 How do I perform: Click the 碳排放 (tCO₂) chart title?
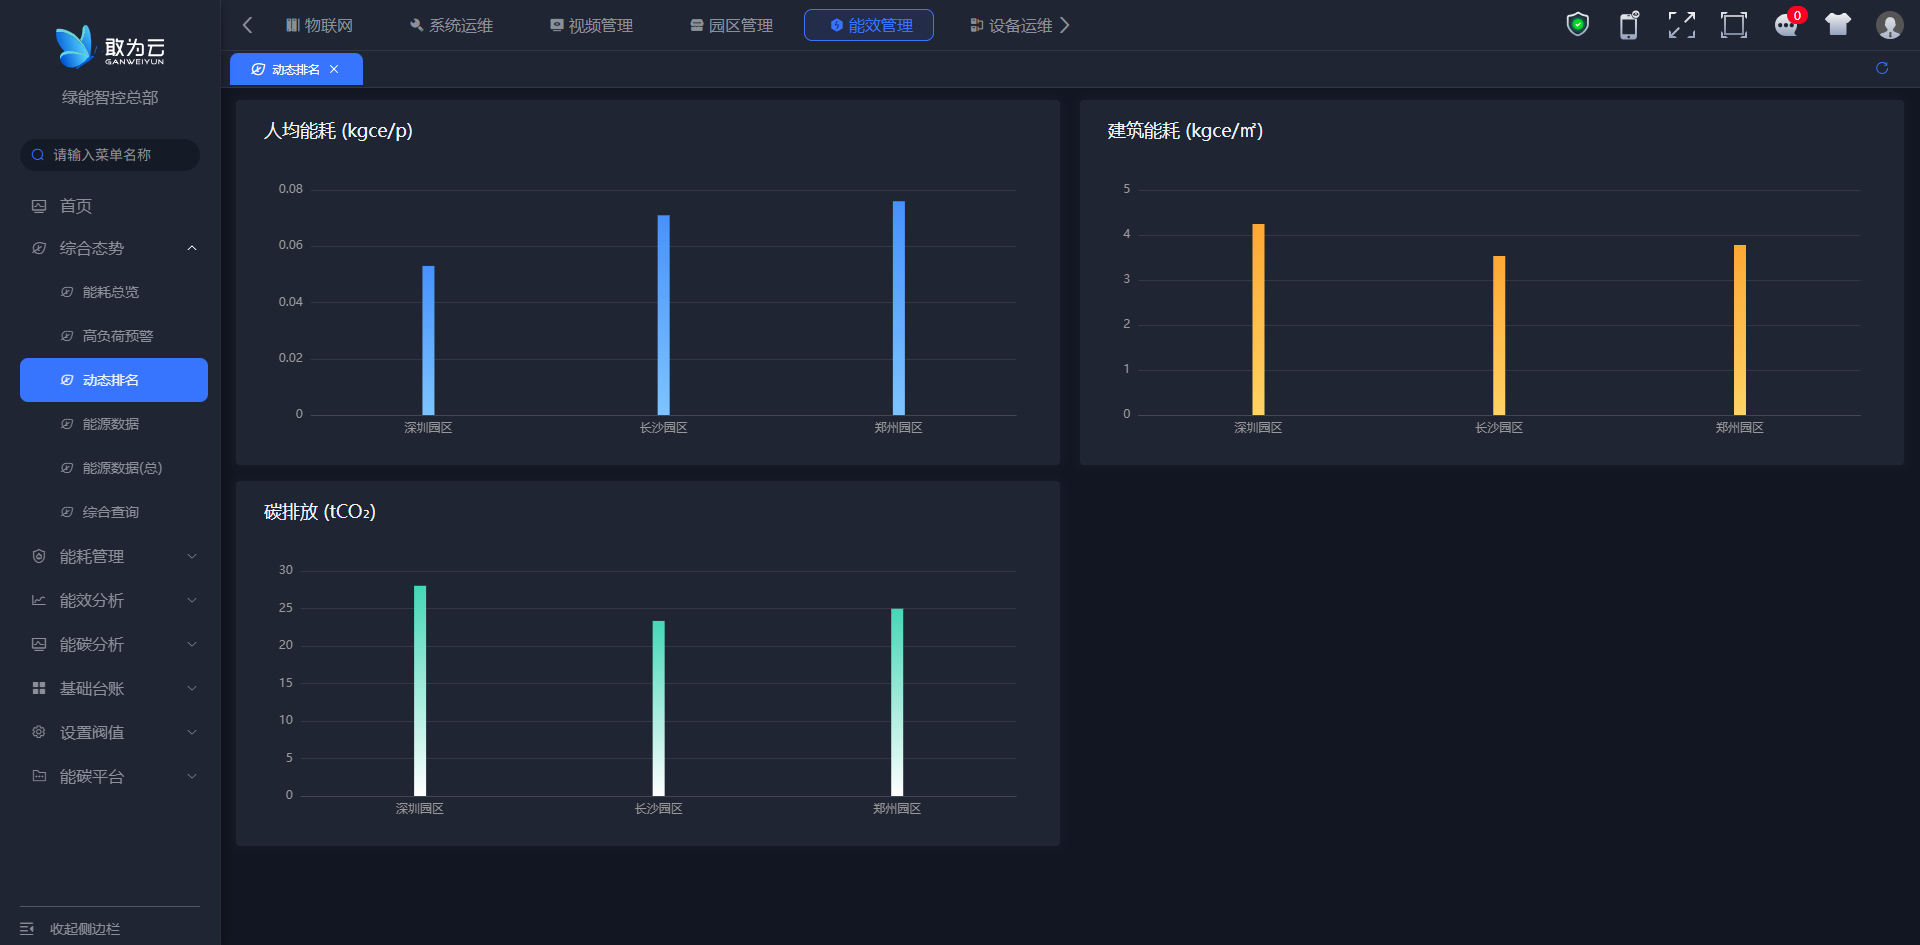[x=320, y=512]
